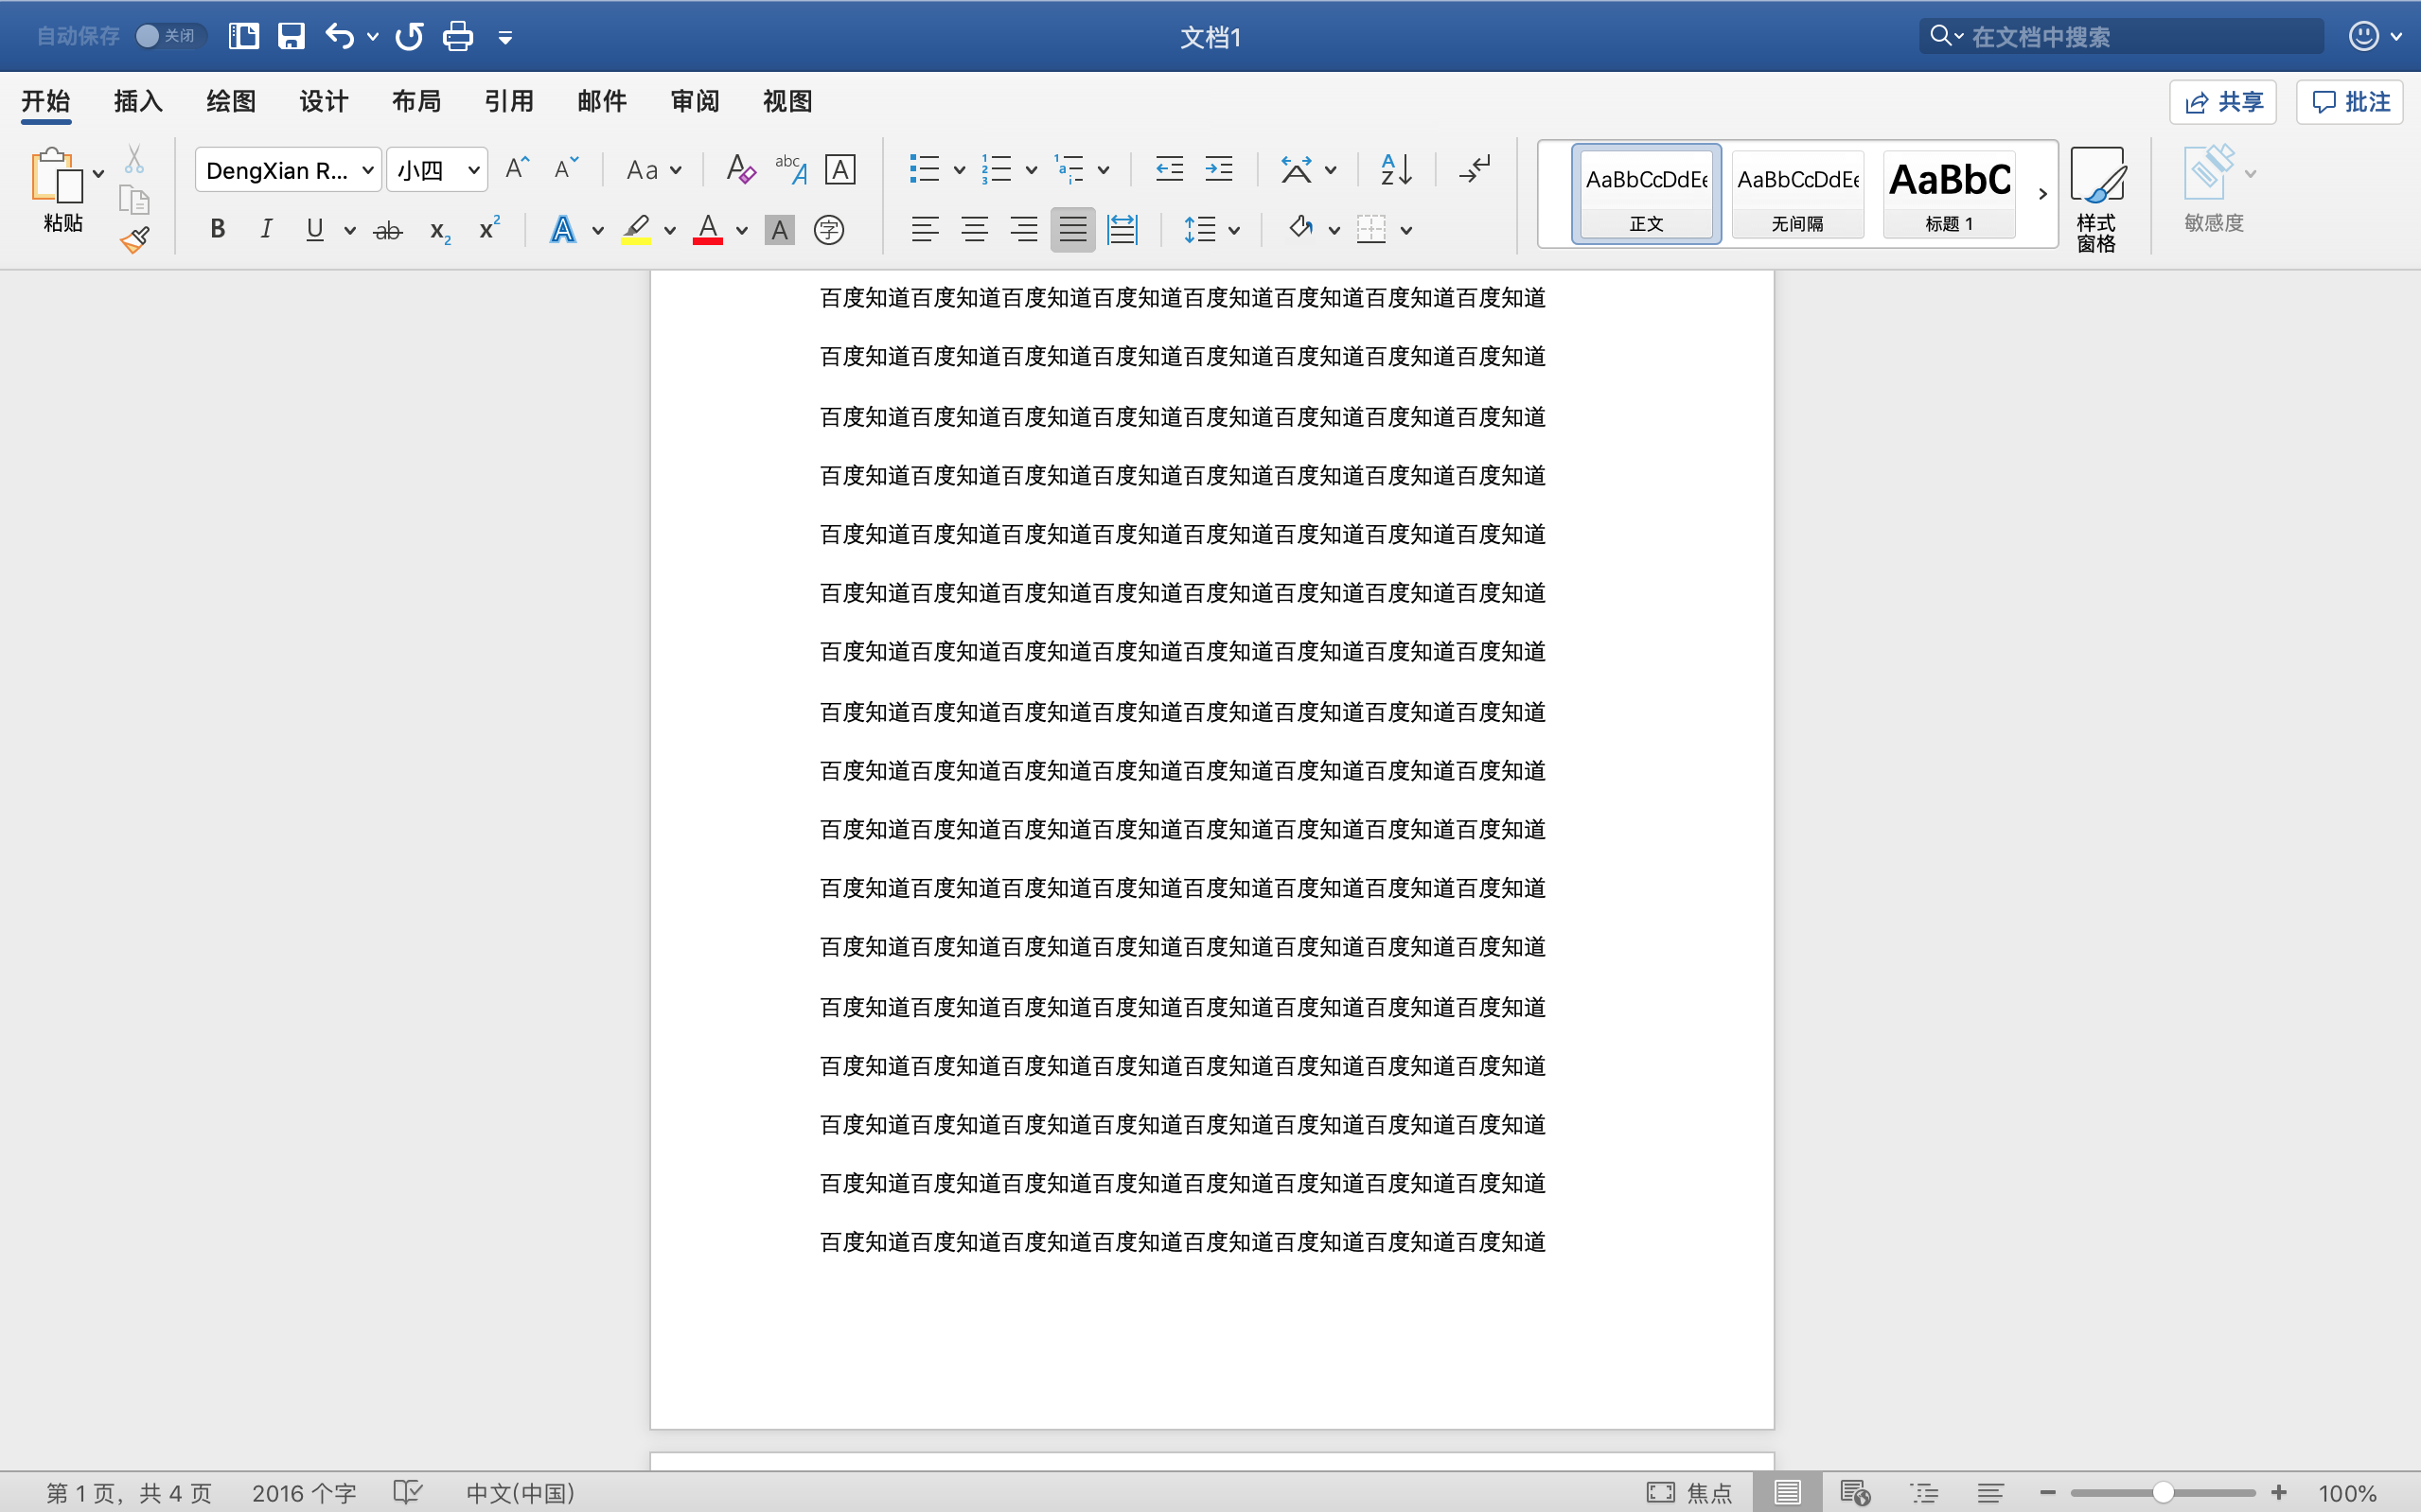Open the Change Case Aa dropdown
The image size is (2421, 1512).
coord(654,170)
